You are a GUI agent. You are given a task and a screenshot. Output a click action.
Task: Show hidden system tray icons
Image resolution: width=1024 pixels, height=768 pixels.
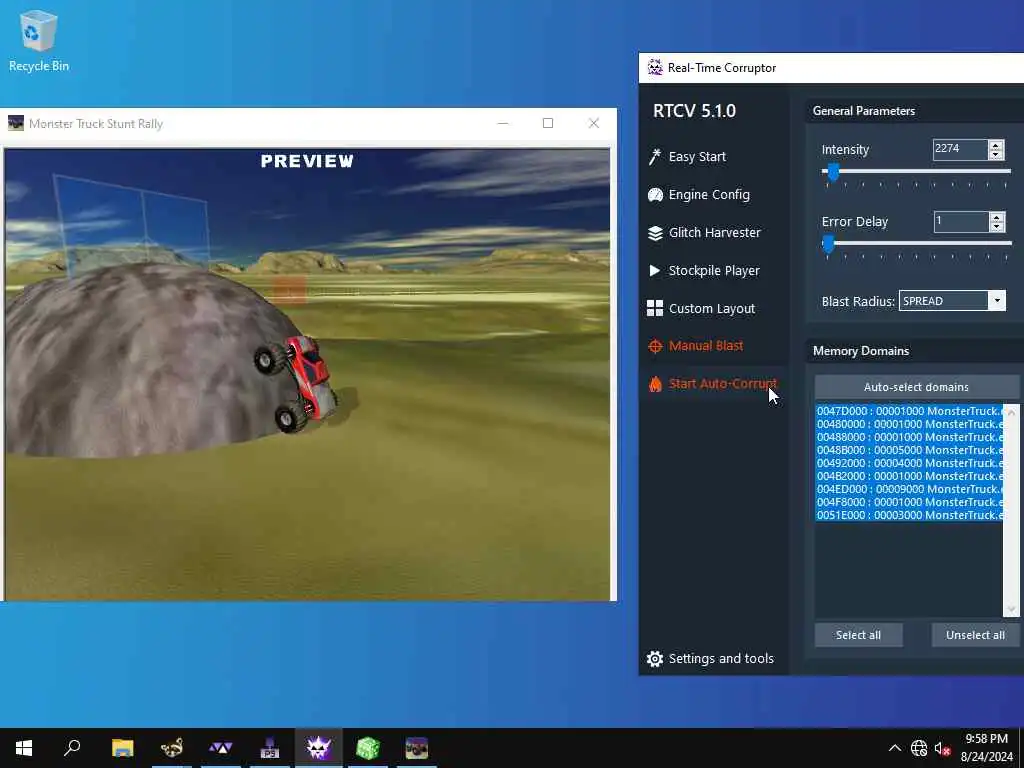point(895,748)
